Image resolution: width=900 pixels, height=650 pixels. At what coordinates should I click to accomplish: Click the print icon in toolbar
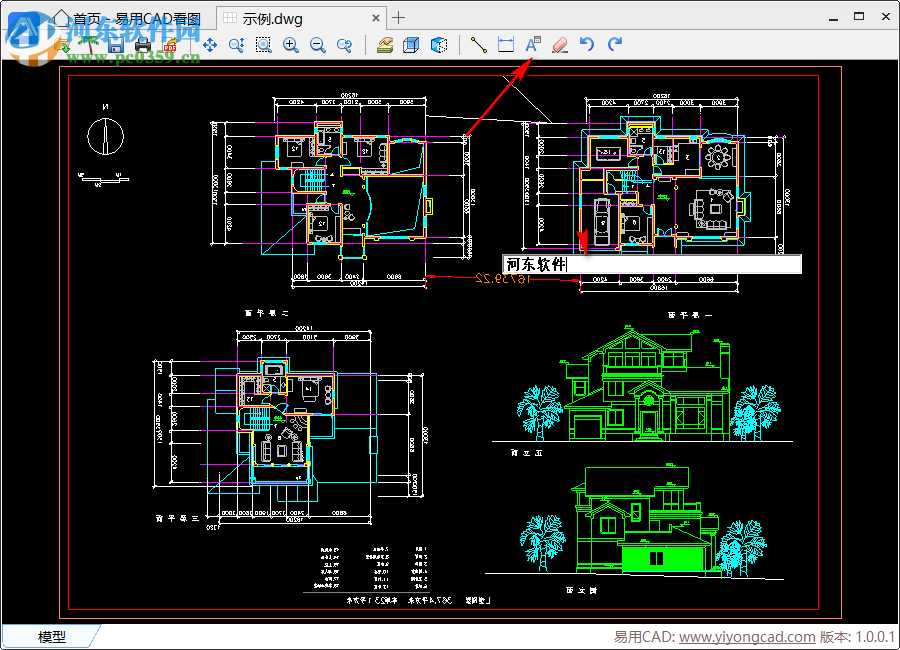(x=142, y=45)
